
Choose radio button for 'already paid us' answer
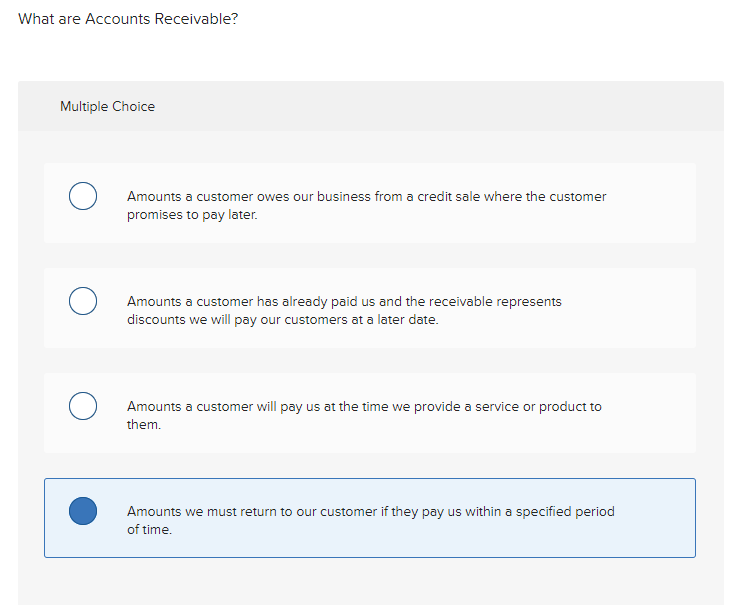tap(83, 301)
